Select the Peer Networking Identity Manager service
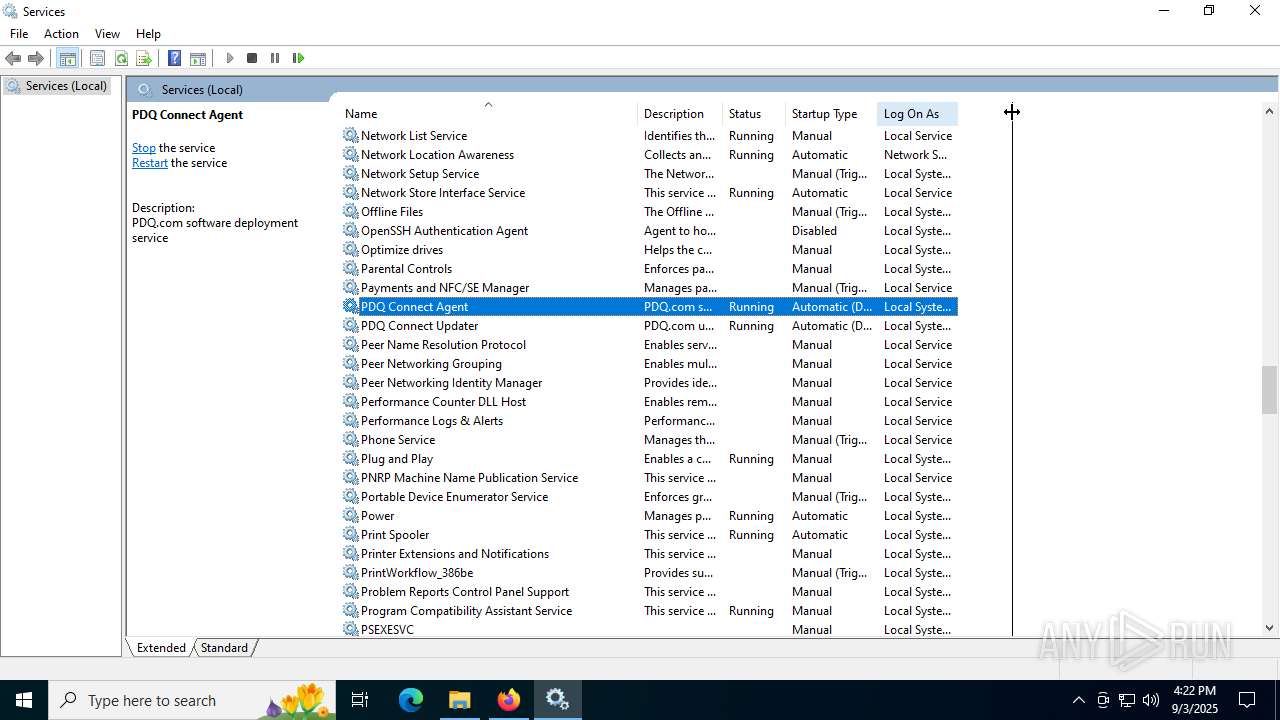This screenshot has height=720, width=1280. click(649, 382)
